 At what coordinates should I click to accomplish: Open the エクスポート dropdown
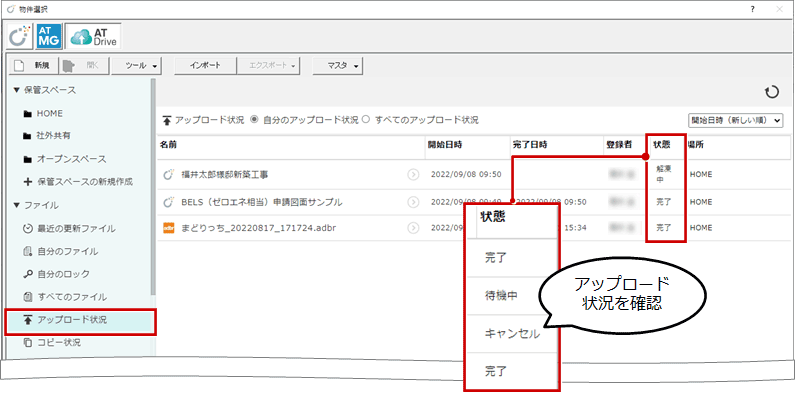pos(269,65)
